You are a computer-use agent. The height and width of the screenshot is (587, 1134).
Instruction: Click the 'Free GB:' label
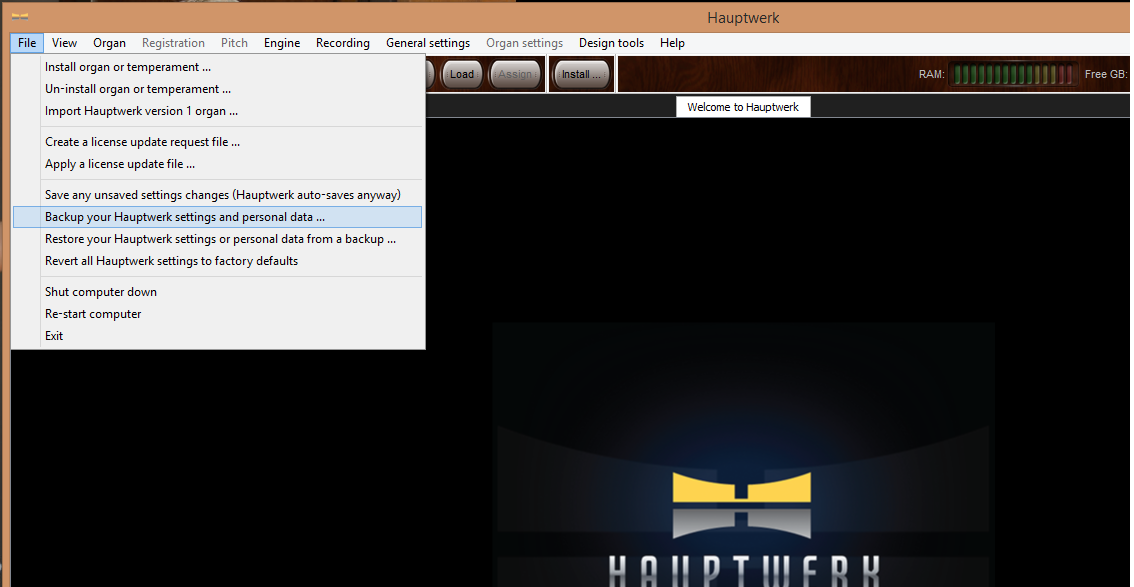[x=1106, y=74]
